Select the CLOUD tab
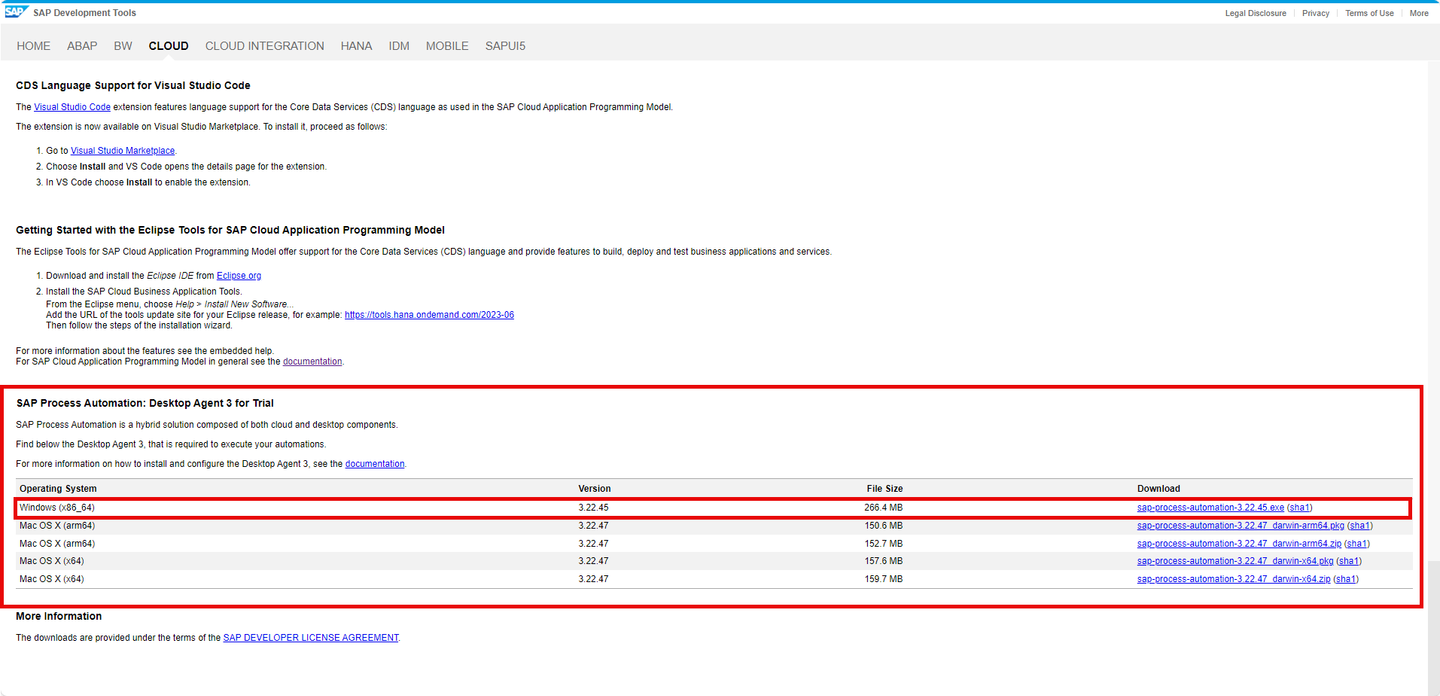This screenshot has width=1440, height=696. pos(169,46)
